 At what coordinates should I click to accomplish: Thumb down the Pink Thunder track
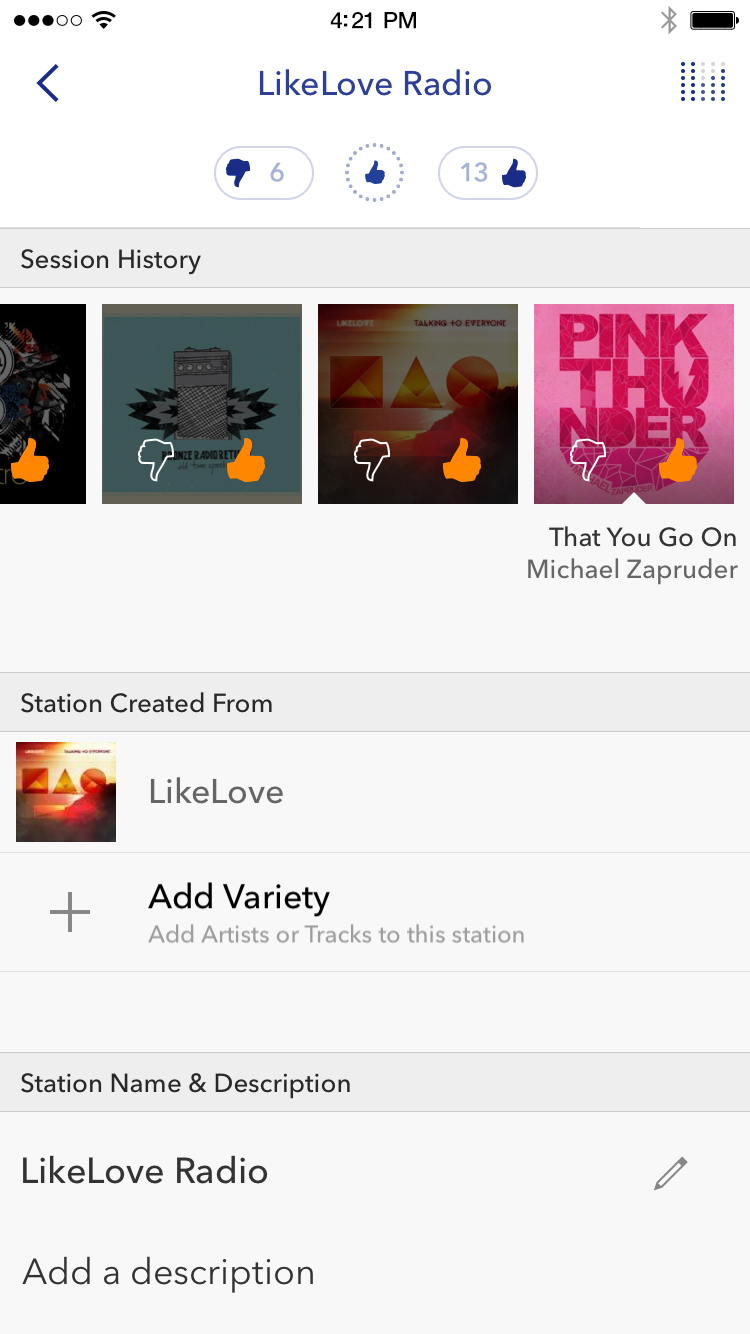point(587,460)
